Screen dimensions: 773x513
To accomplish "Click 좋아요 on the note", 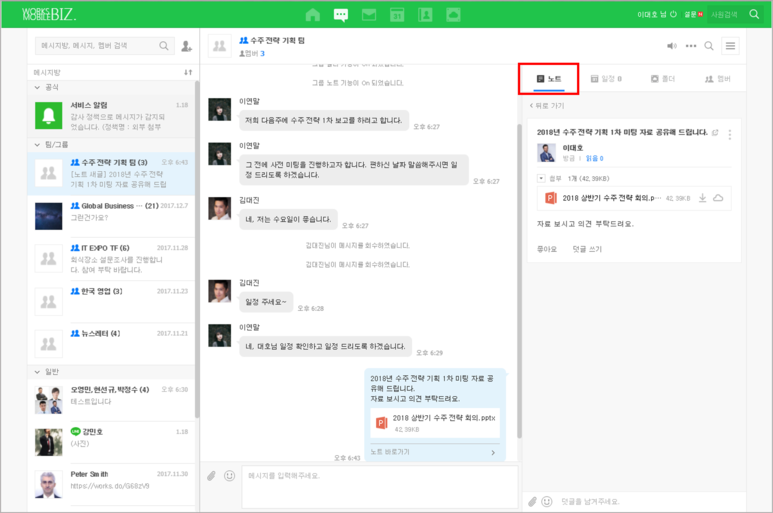I will point(547,249).
